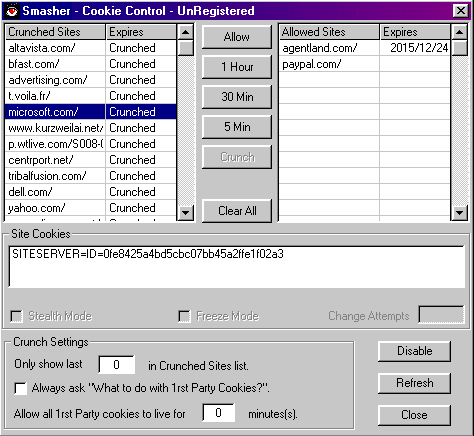Click the Clear All button

click(237, 211)
